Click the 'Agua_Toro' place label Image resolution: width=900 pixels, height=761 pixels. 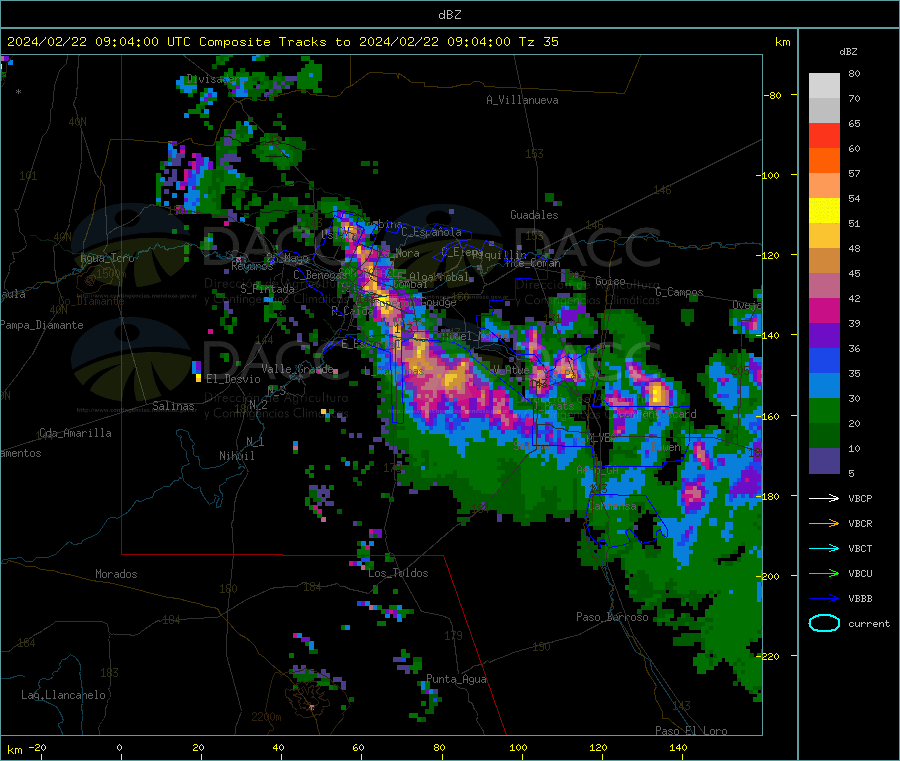pyautogui.click(x=107, y=258)
